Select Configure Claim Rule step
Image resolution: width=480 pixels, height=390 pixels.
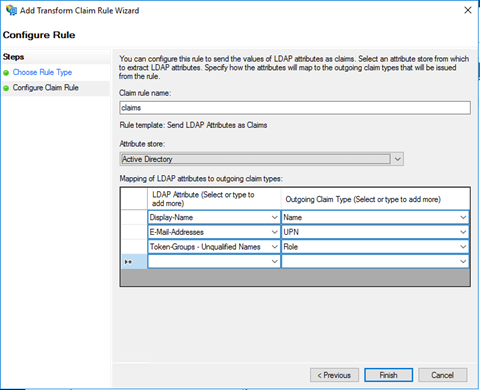[46, 88]
